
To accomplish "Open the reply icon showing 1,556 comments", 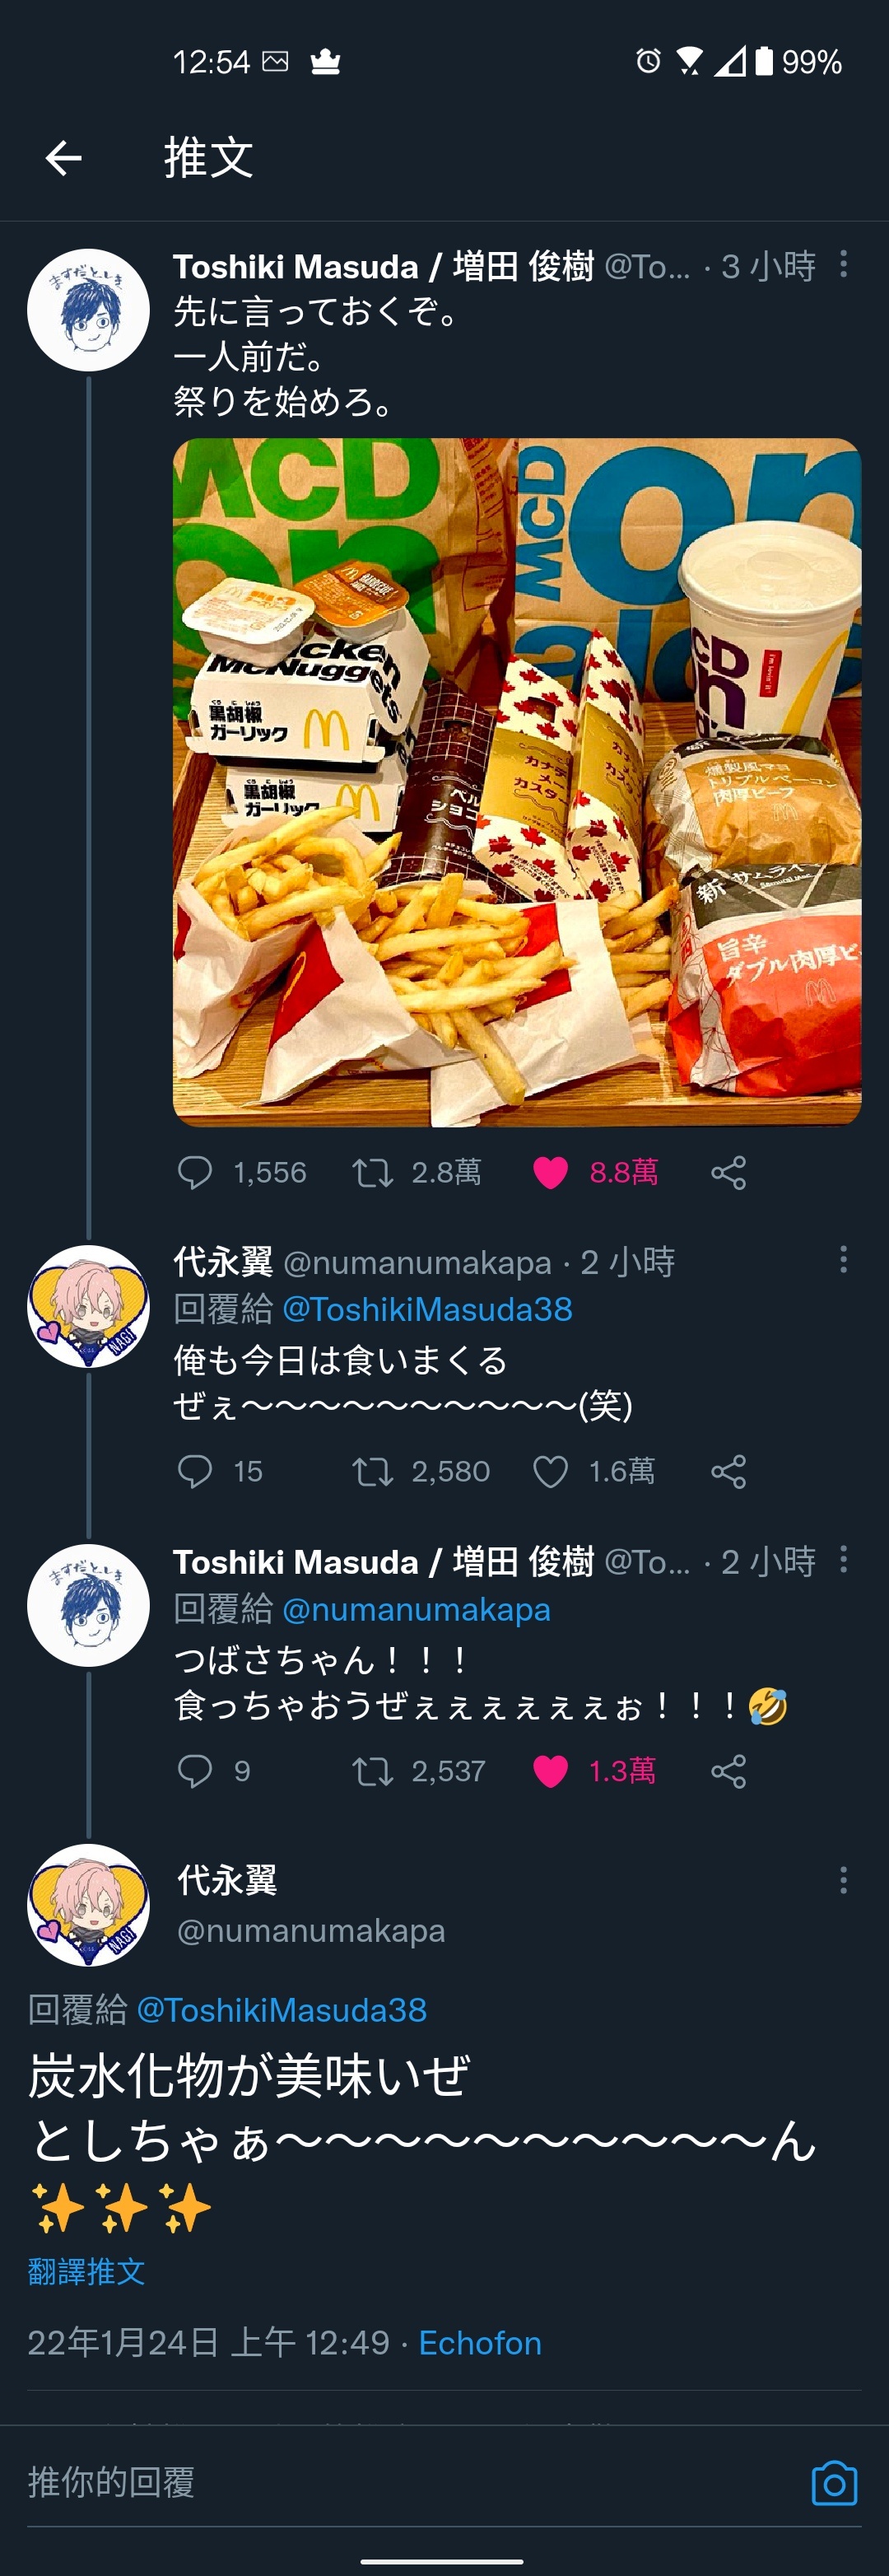I will (x=195, y=1172).
